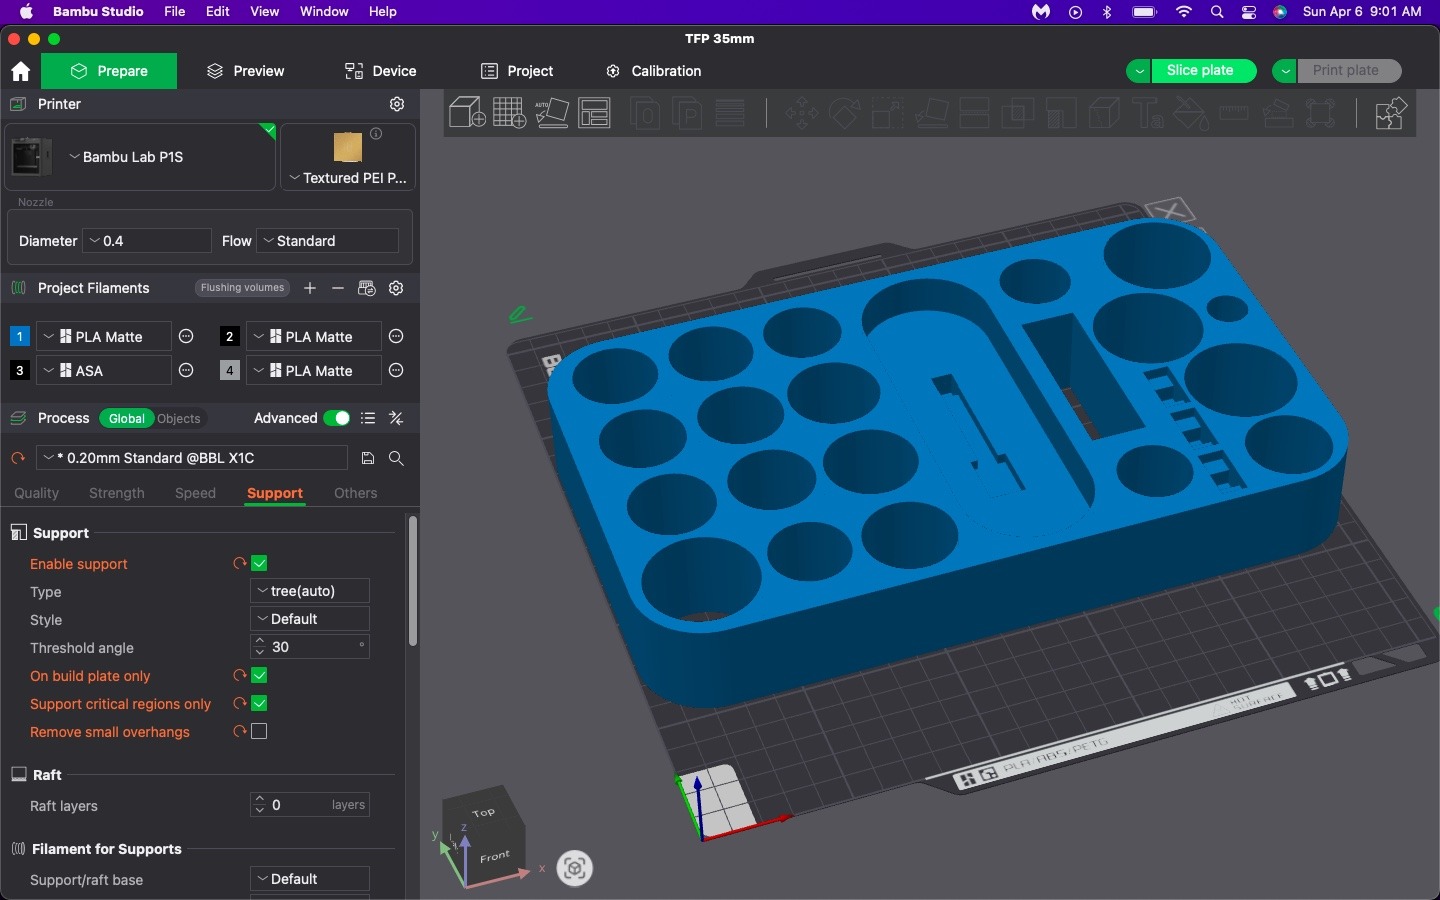Check Remove small overhangs checkbox
1440x900 pixels.
259,732
